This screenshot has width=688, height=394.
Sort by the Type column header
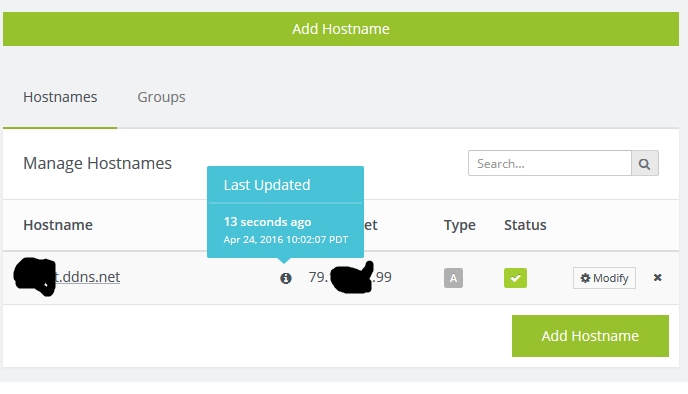click(x=459, y=225)
